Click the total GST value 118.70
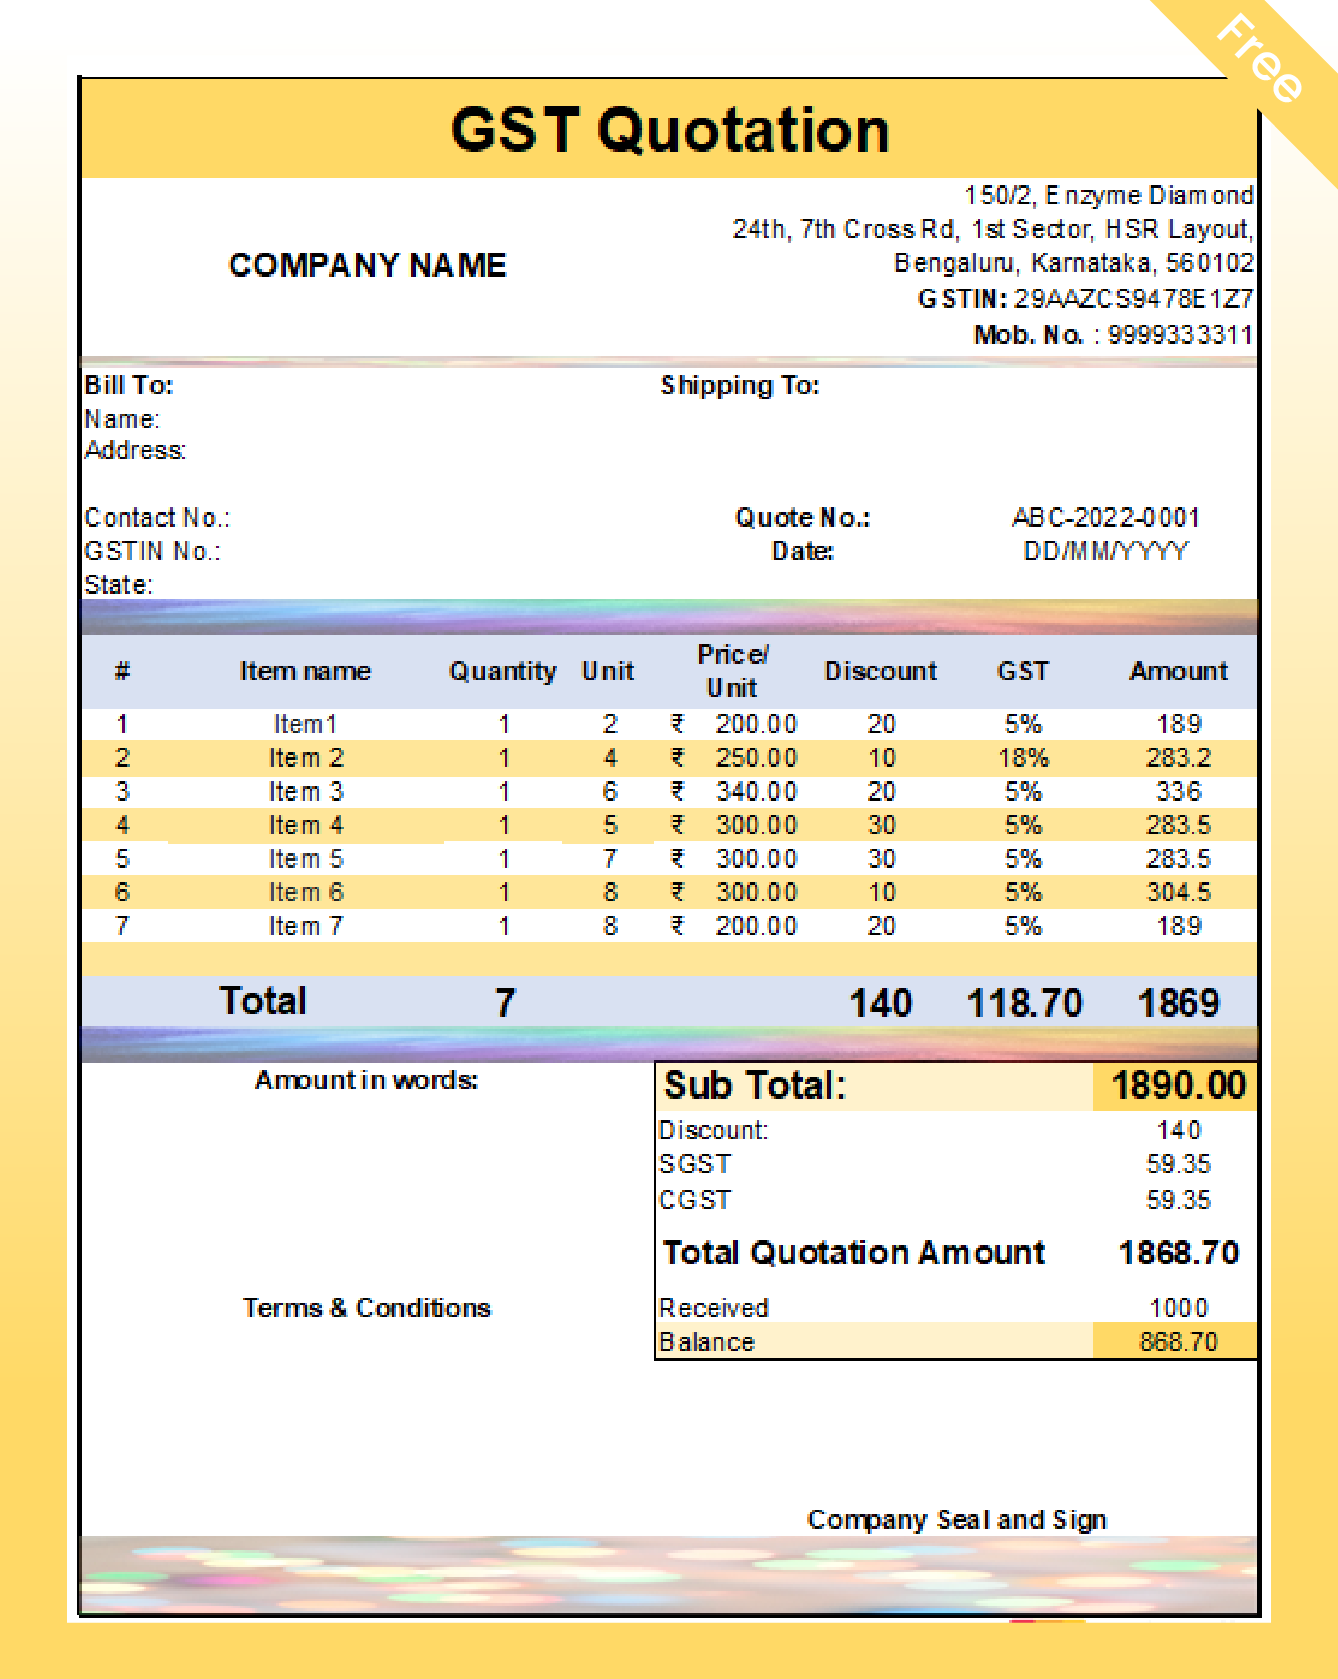This screenshot has width=1338, height=1679. (1024, 1003)
